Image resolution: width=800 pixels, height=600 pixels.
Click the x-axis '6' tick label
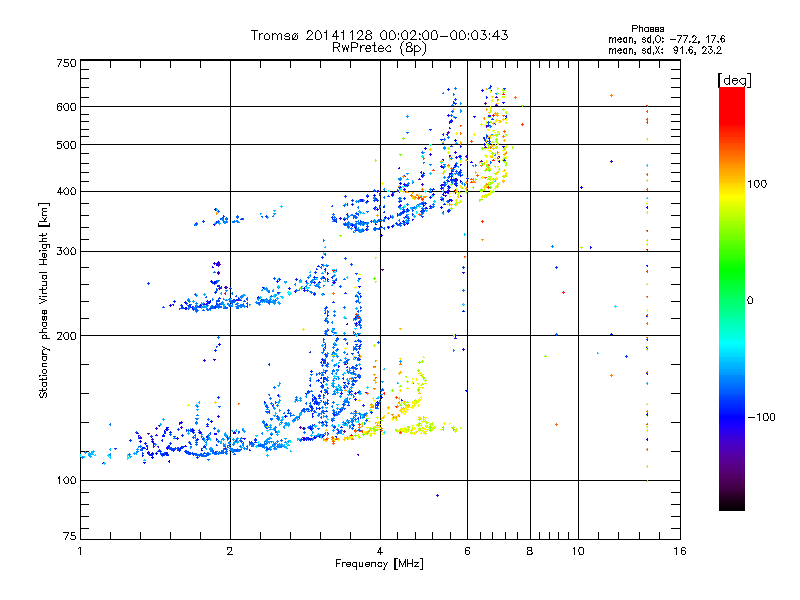click(467, 551)
